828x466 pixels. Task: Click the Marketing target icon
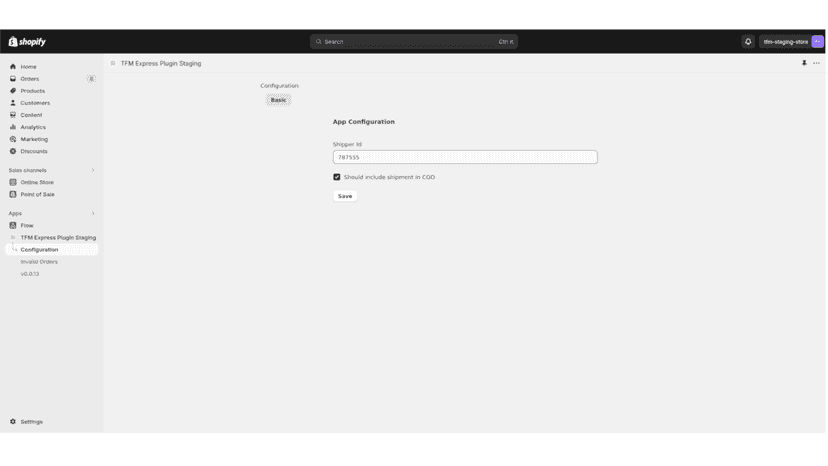click(x=13, y=139)
